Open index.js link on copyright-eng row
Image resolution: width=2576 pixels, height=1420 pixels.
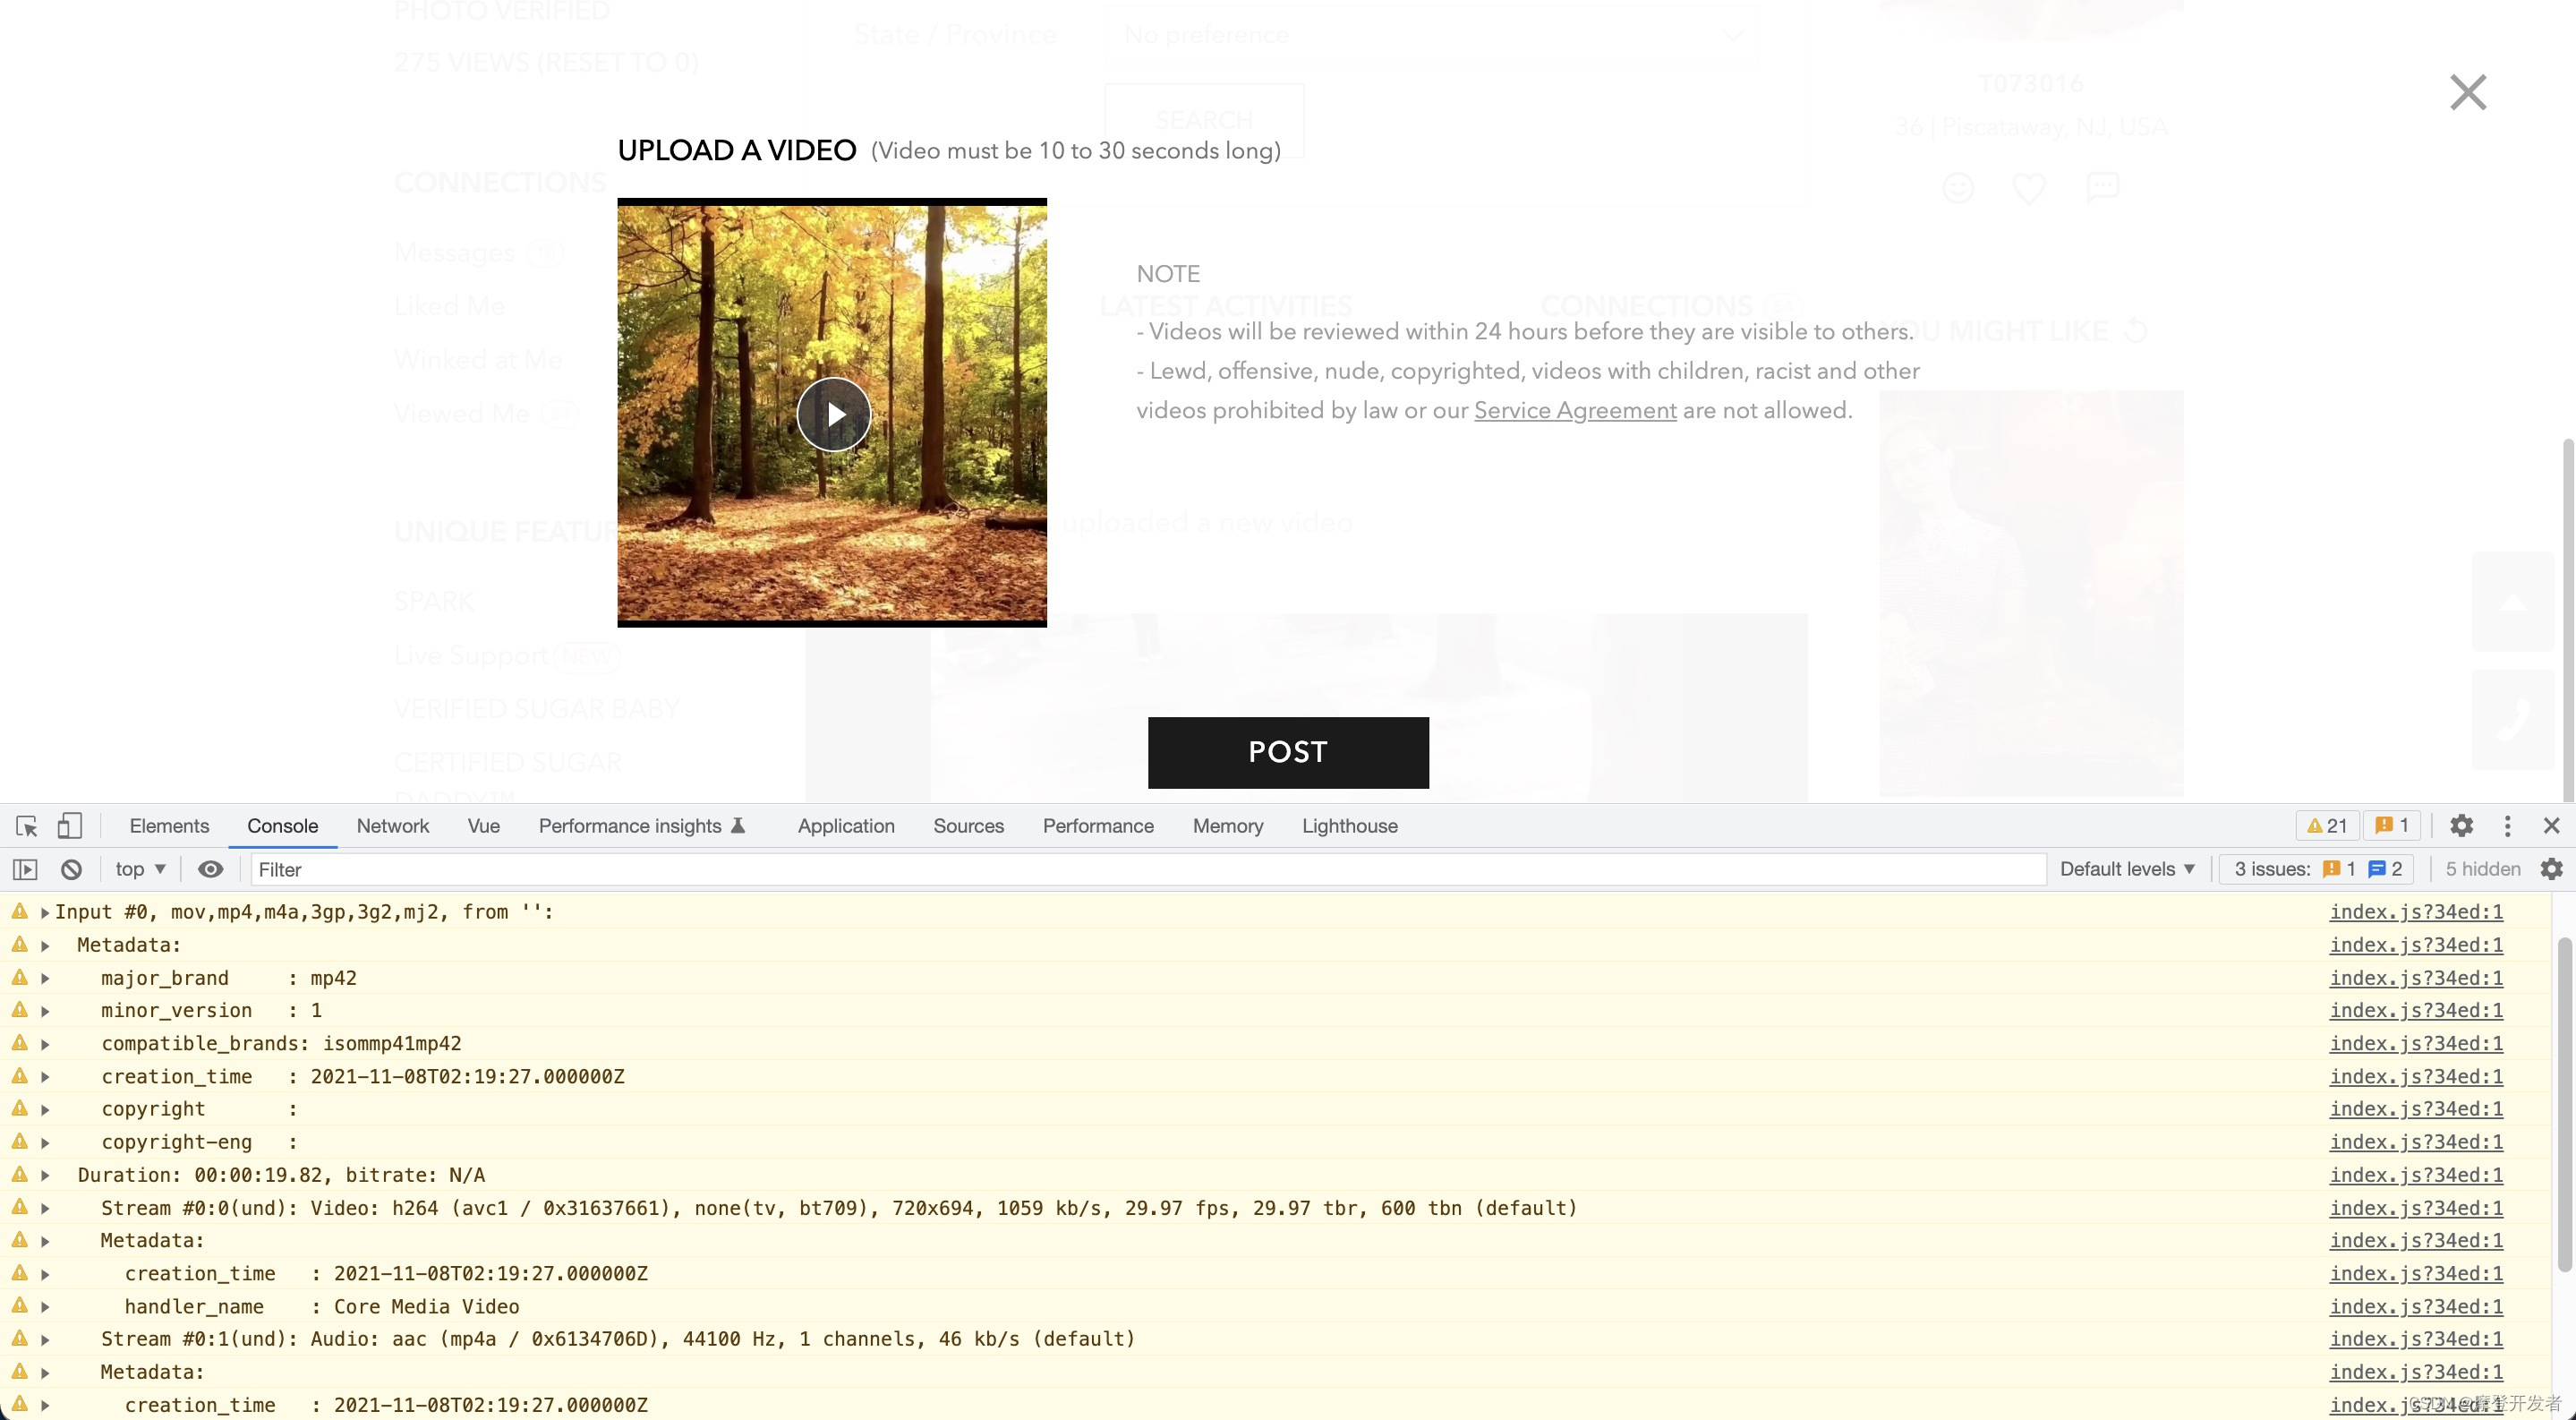coord(2416,1142)
